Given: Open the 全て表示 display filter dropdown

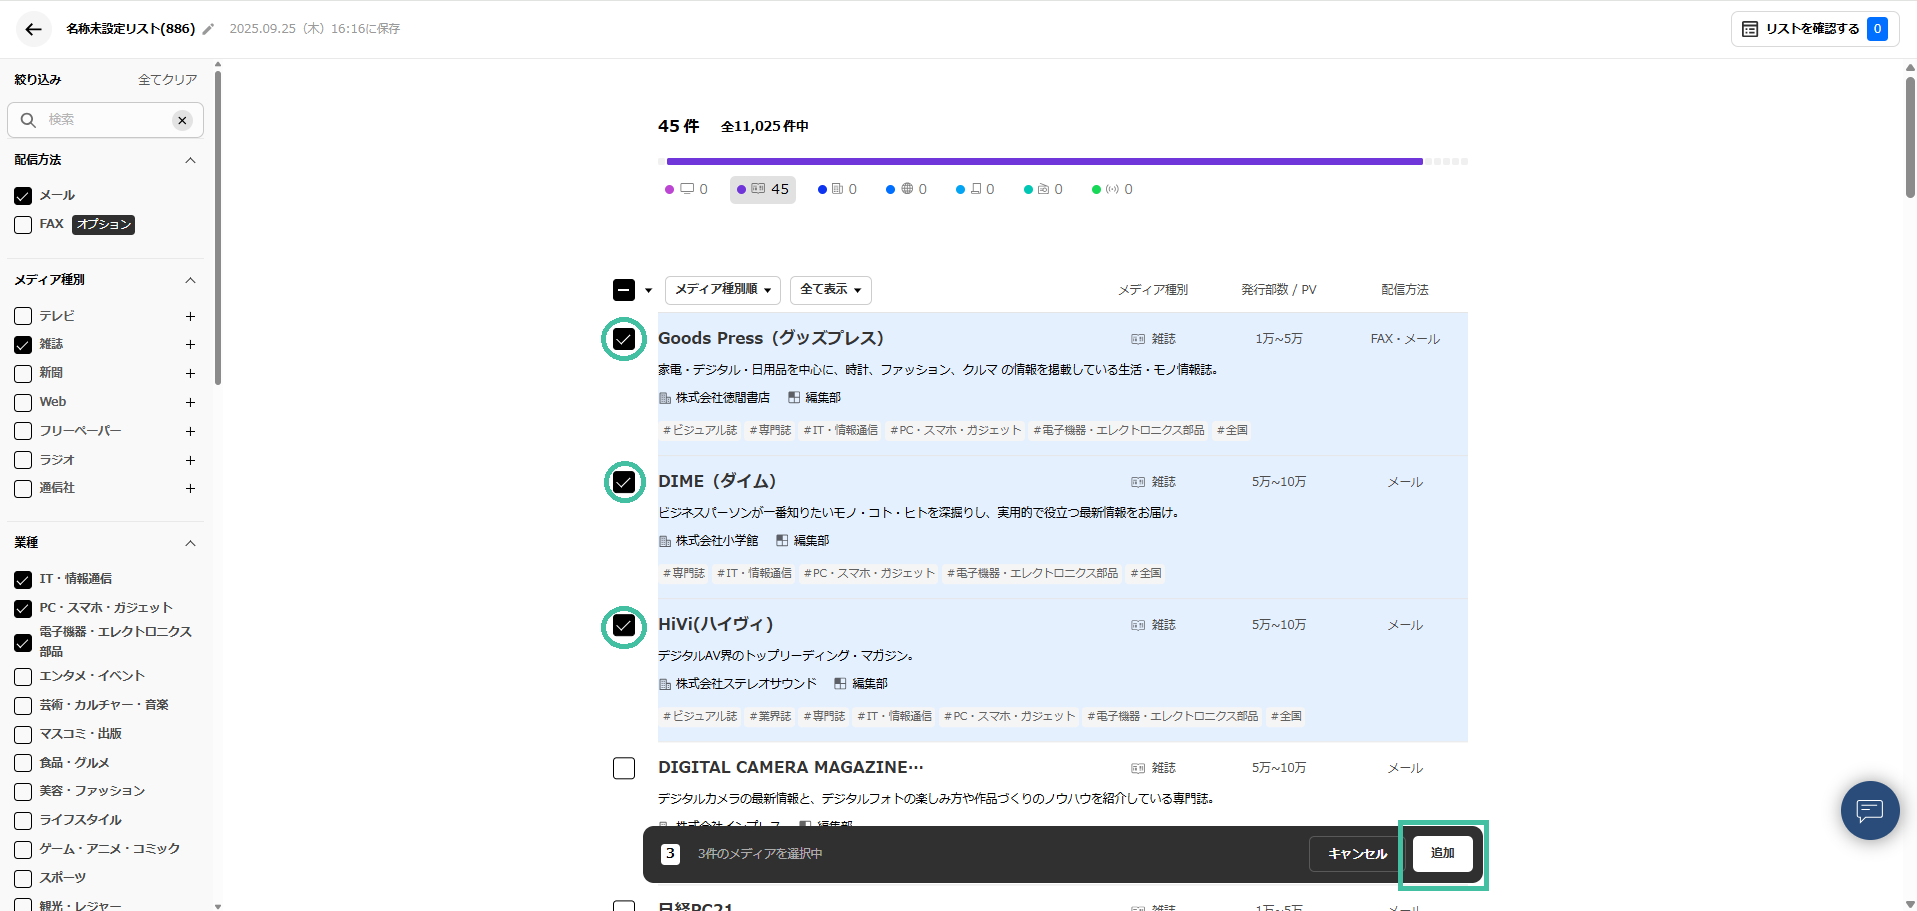Looking at the screenshot, I should (x=830, y=290).
